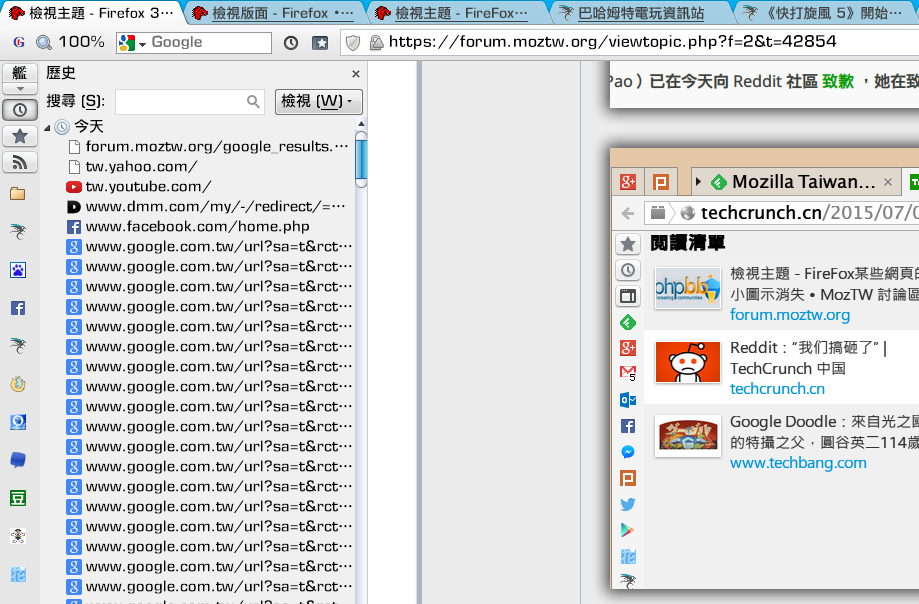
Task: Open tw.youtube.com from history list
Action: (x=148, y=187)
